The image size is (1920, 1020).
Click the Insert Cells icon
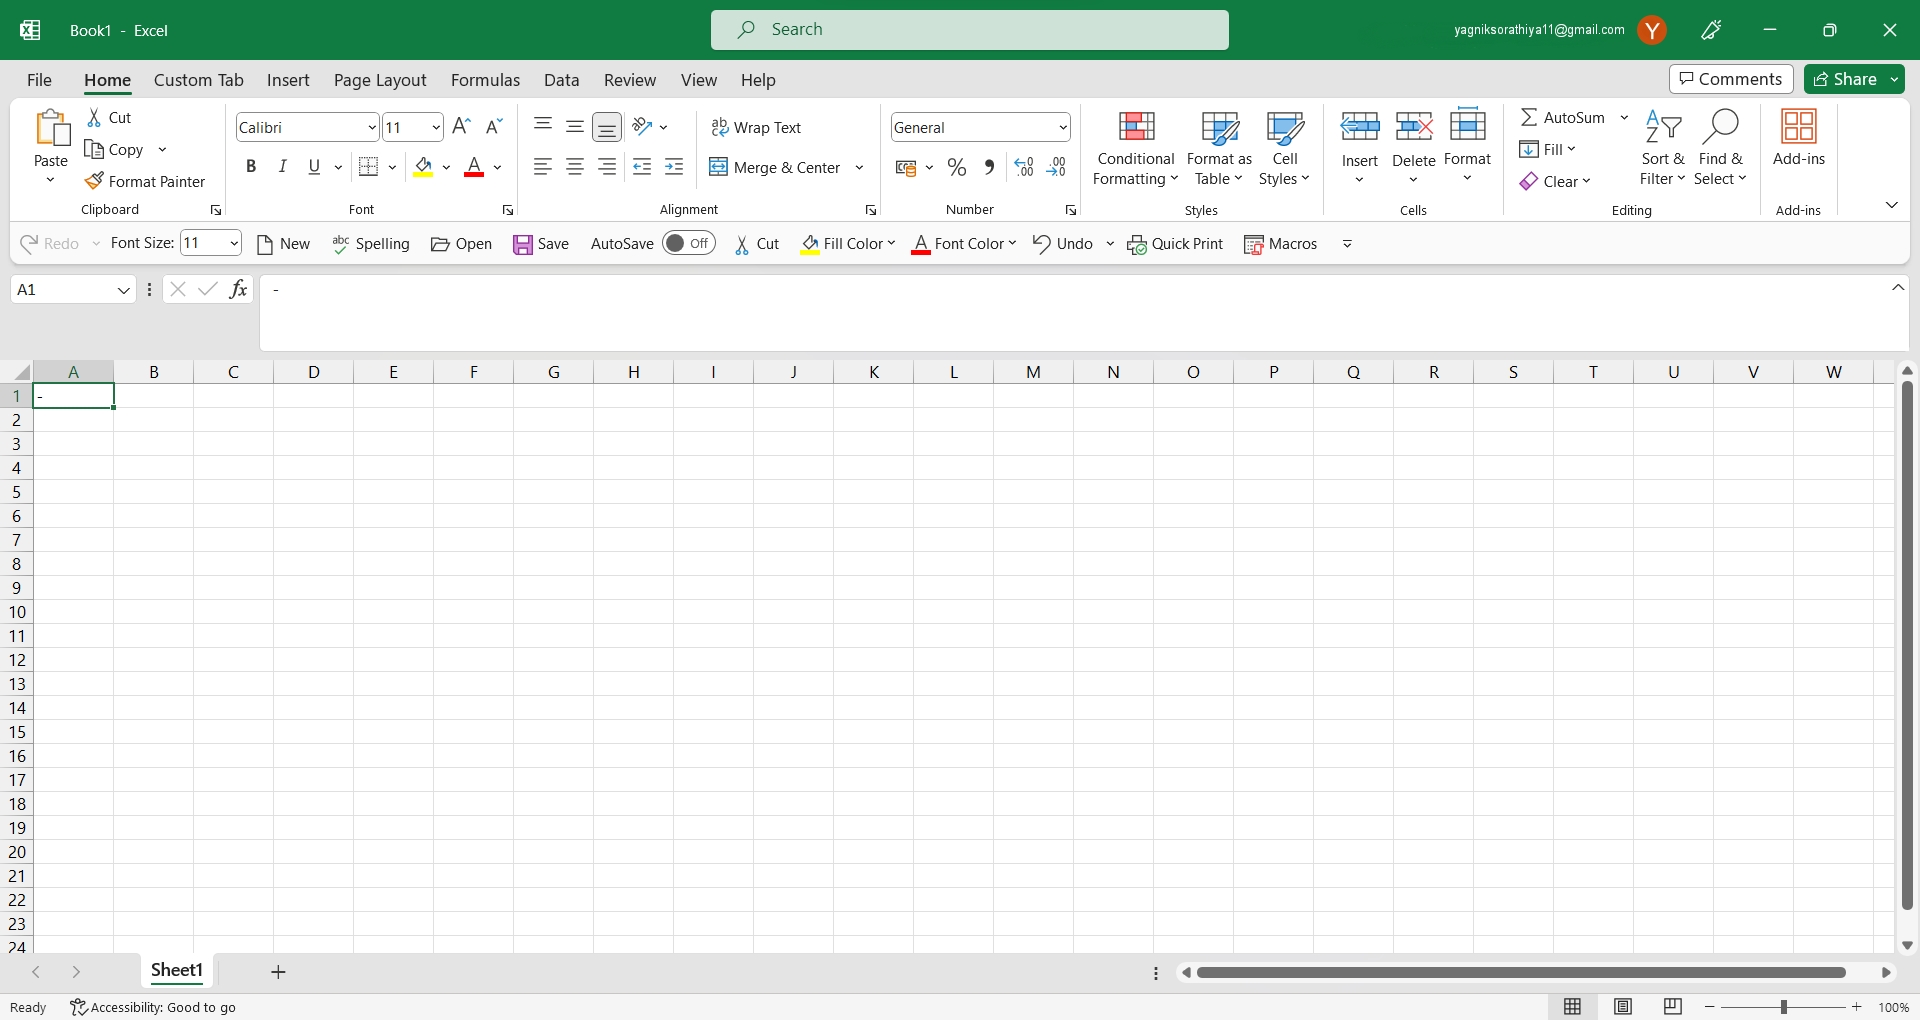[x=1359, y=126]
